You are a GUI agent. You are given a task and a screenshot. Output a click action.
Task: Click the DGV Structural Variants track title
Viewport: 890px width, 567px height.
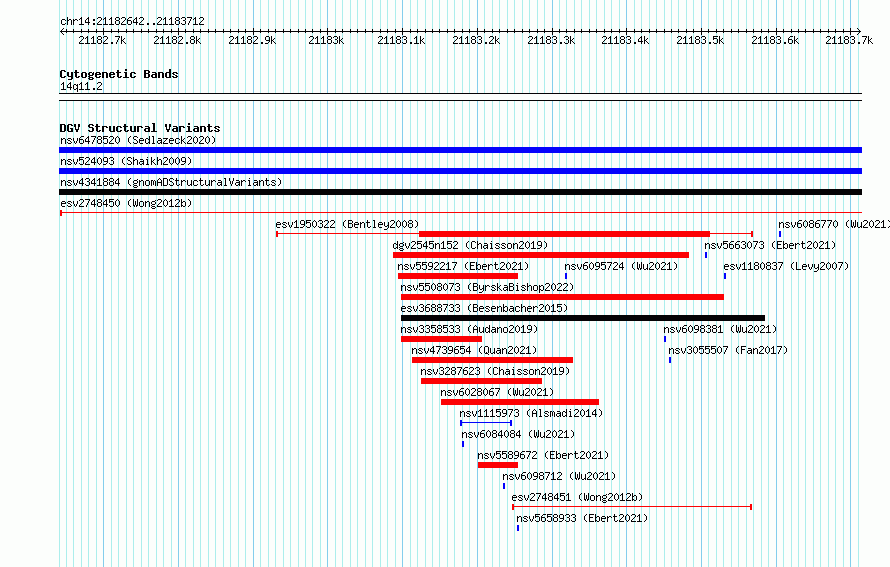tap(140, 128)
